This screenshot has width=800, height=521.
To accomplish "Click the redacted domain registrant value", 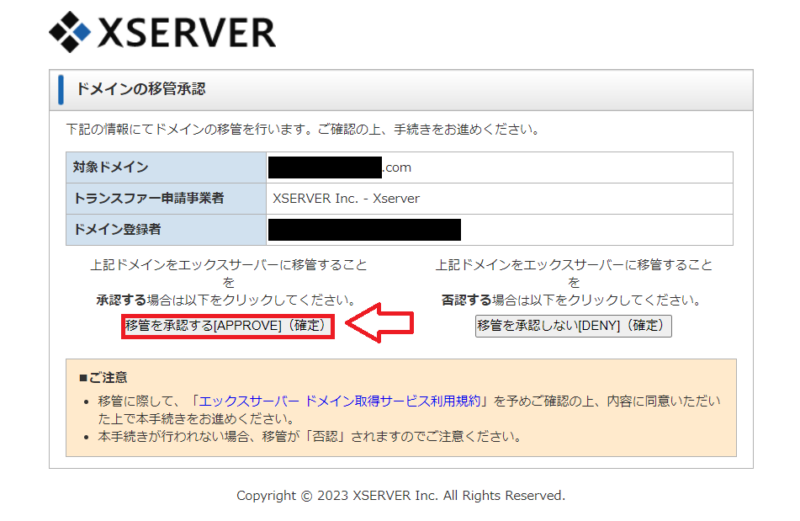I will 365,229.
